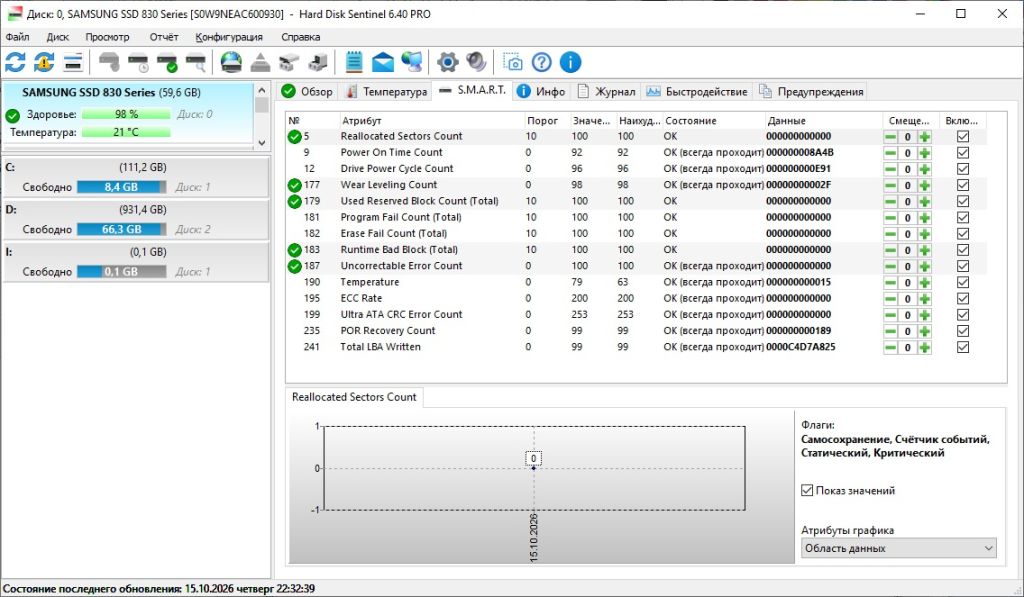Click the grey disk with shield toolbar icon
The width and height of the screenshot is (1024, 597).
109,63
